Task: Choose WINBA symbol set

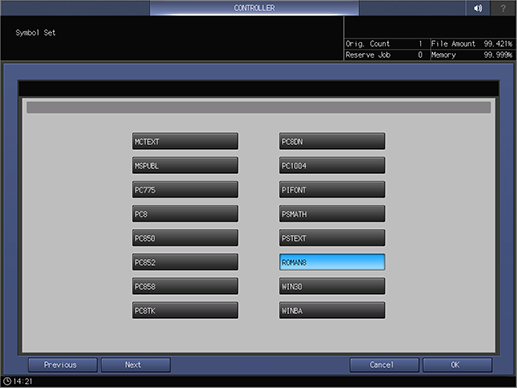Action: pos(332,311)
